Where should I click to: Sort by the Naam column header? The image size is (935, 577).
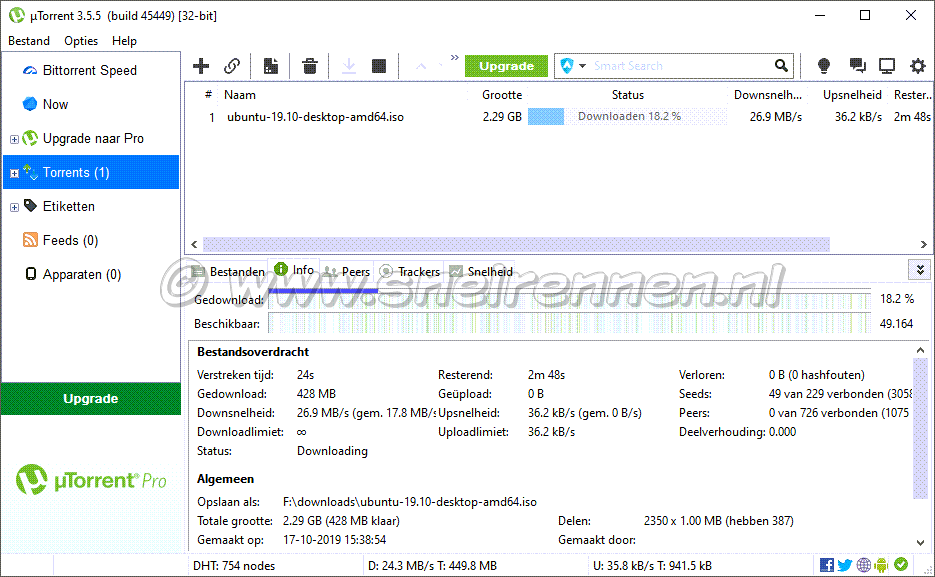240,95
